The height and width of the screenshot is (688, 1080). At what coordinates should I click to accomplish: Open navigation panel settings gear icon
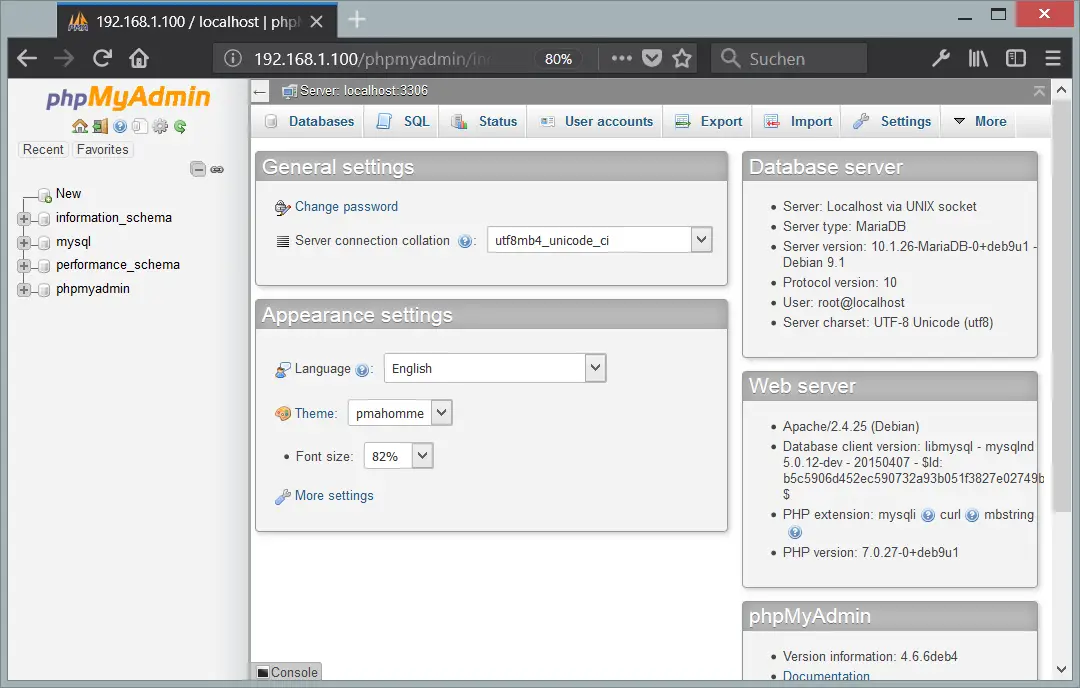click(x=160, y=126)
